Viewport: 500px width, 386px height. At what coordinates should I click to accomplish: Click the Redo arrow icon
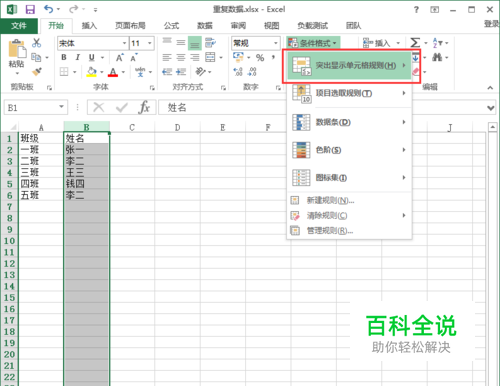74,9
